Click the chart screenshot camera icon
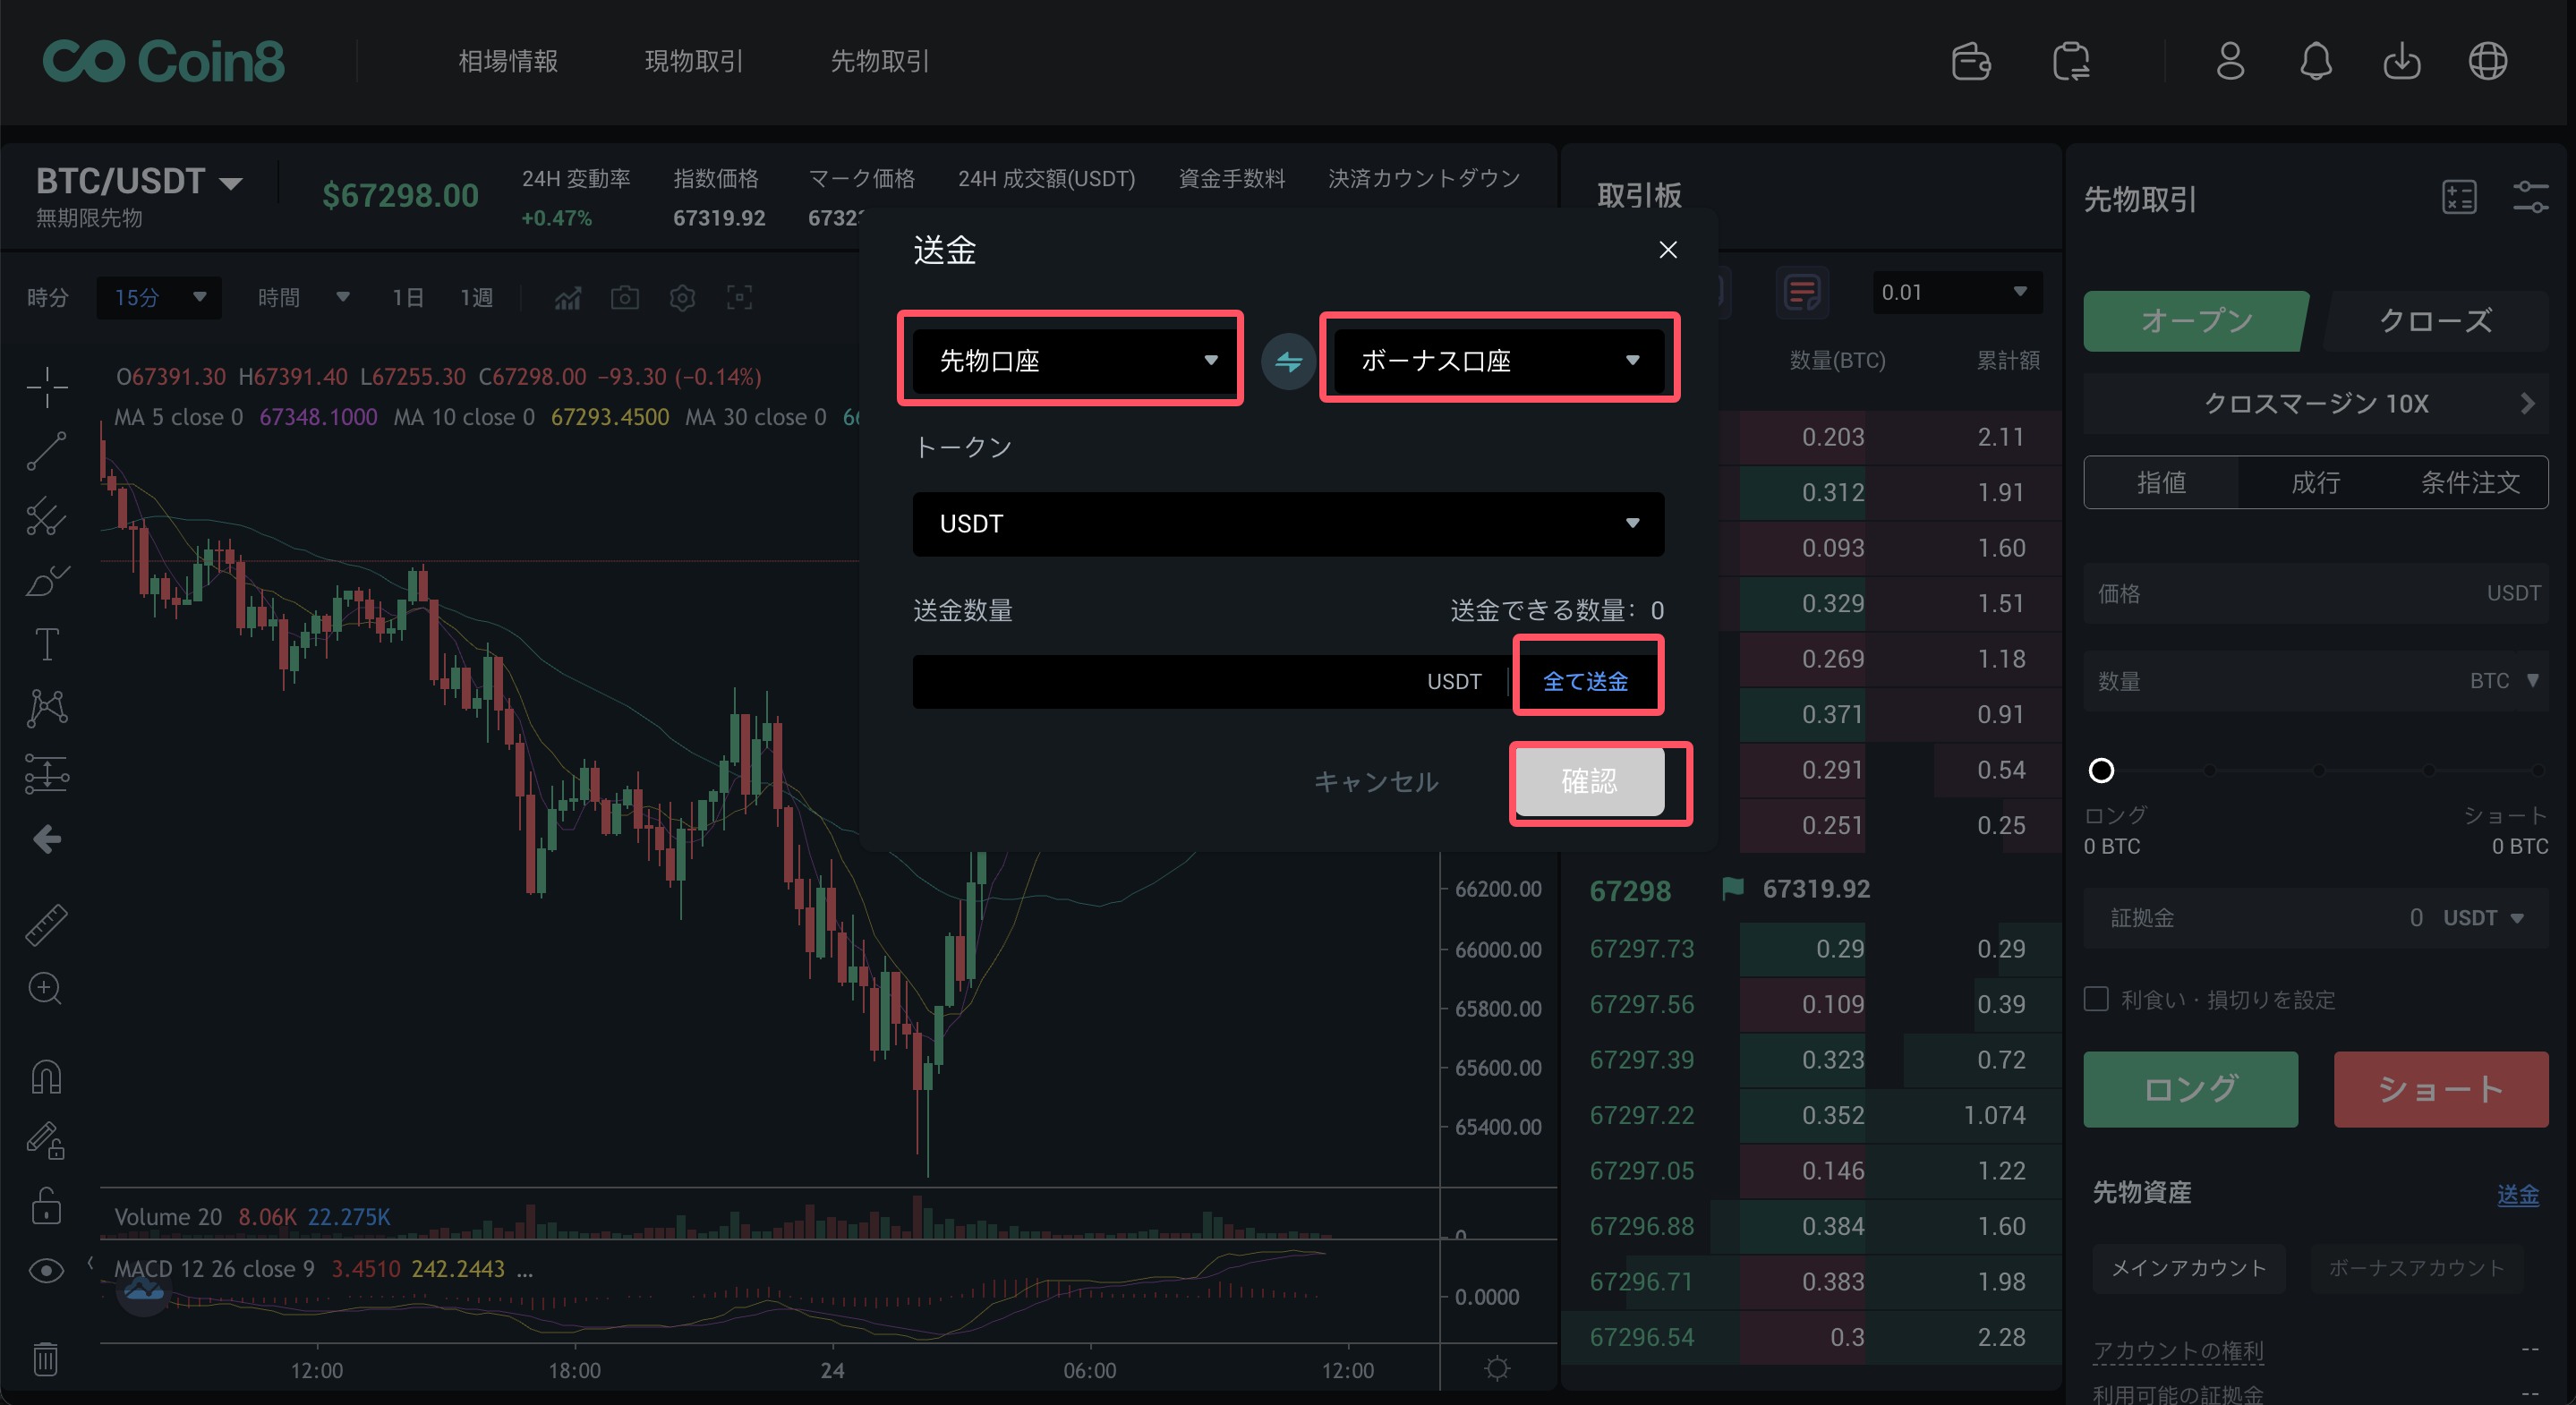The image size is (2576, 1405). tap(625, 298)
